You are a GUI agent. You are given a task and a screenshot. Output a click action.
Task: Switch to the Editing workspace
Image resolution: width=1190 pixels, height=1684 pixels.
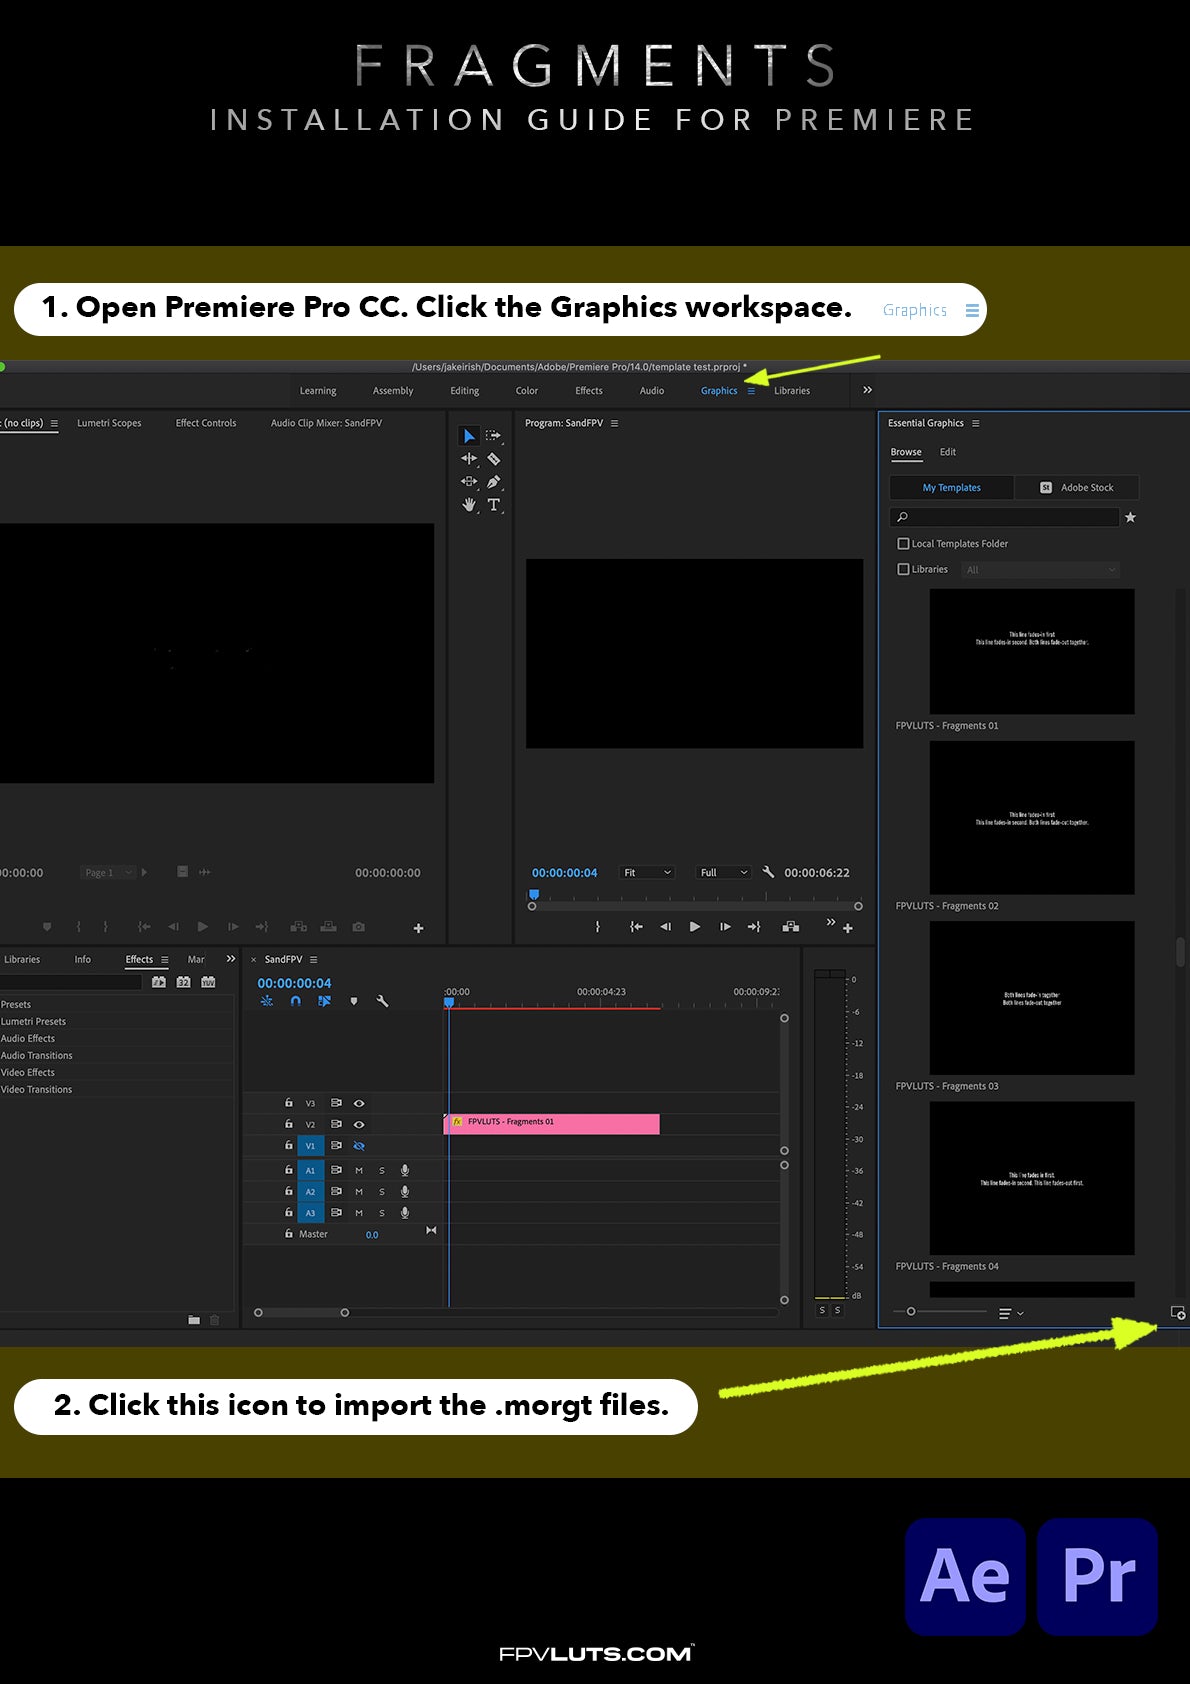pyautogui.click(x=465, y=391)
